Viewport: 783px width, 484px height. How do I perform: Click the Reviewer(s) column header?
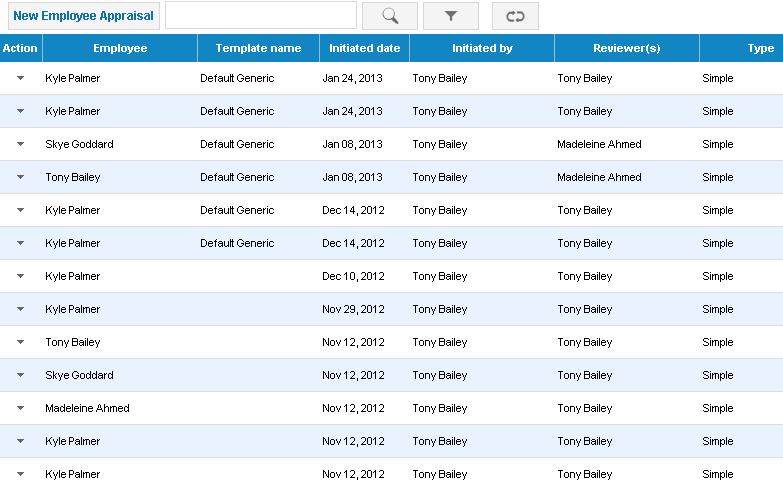(x=627, y=48)
